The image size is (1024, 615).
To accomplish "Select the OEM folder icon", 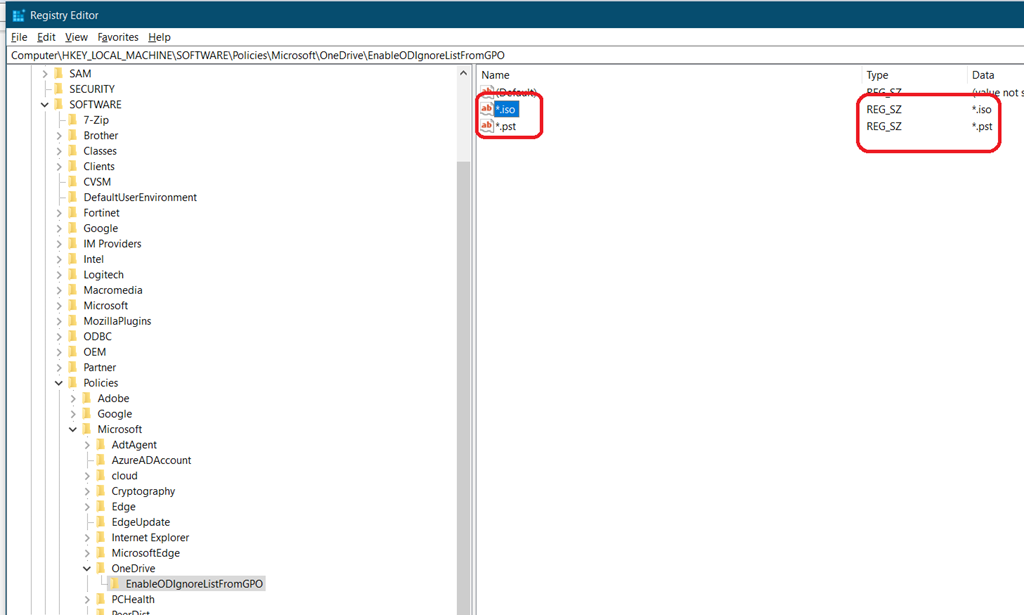I will coord(73,352).
